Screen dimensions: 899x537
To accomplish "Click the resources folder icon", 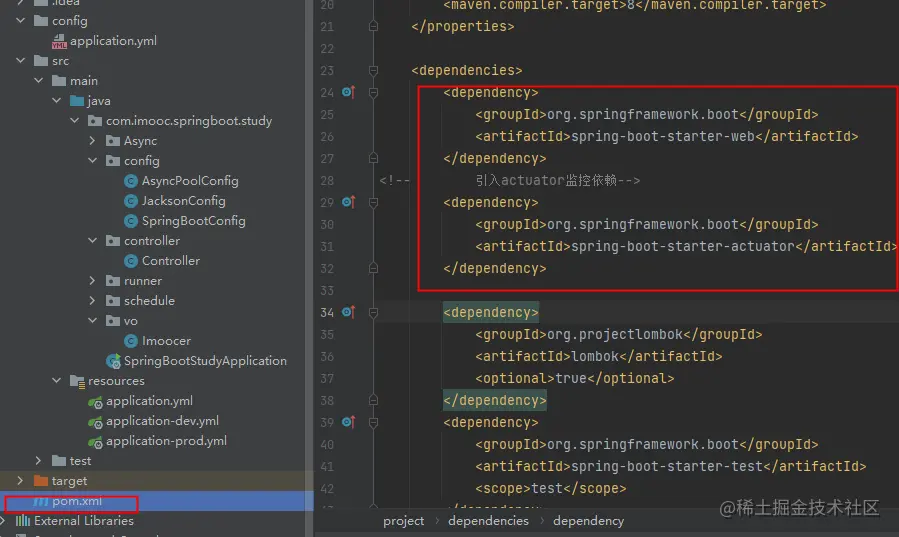I will (77, 381).
